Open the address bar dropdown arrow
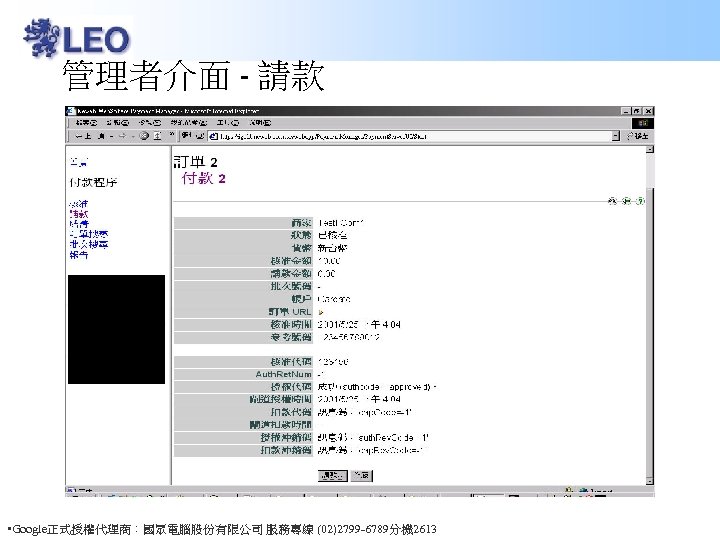Screen dimensions: 720x540 616,136
